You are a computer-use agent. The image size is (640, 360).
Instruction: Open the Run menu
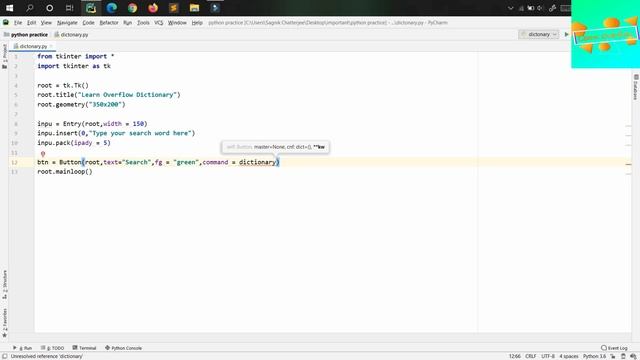pyautogui.click(x=127, y=23)
